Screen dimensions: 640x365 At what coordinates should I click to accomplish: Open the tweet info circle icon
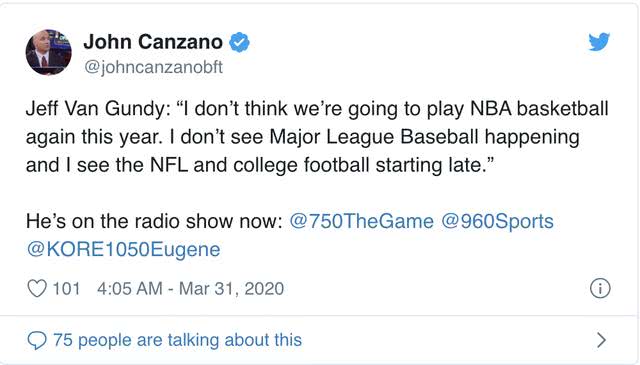click(600, 288)
